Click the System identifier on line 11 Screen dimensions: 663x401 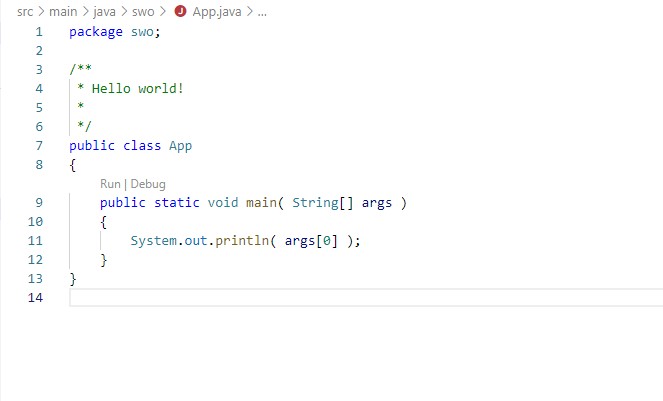pyautogui.click(x=153, y=241)
